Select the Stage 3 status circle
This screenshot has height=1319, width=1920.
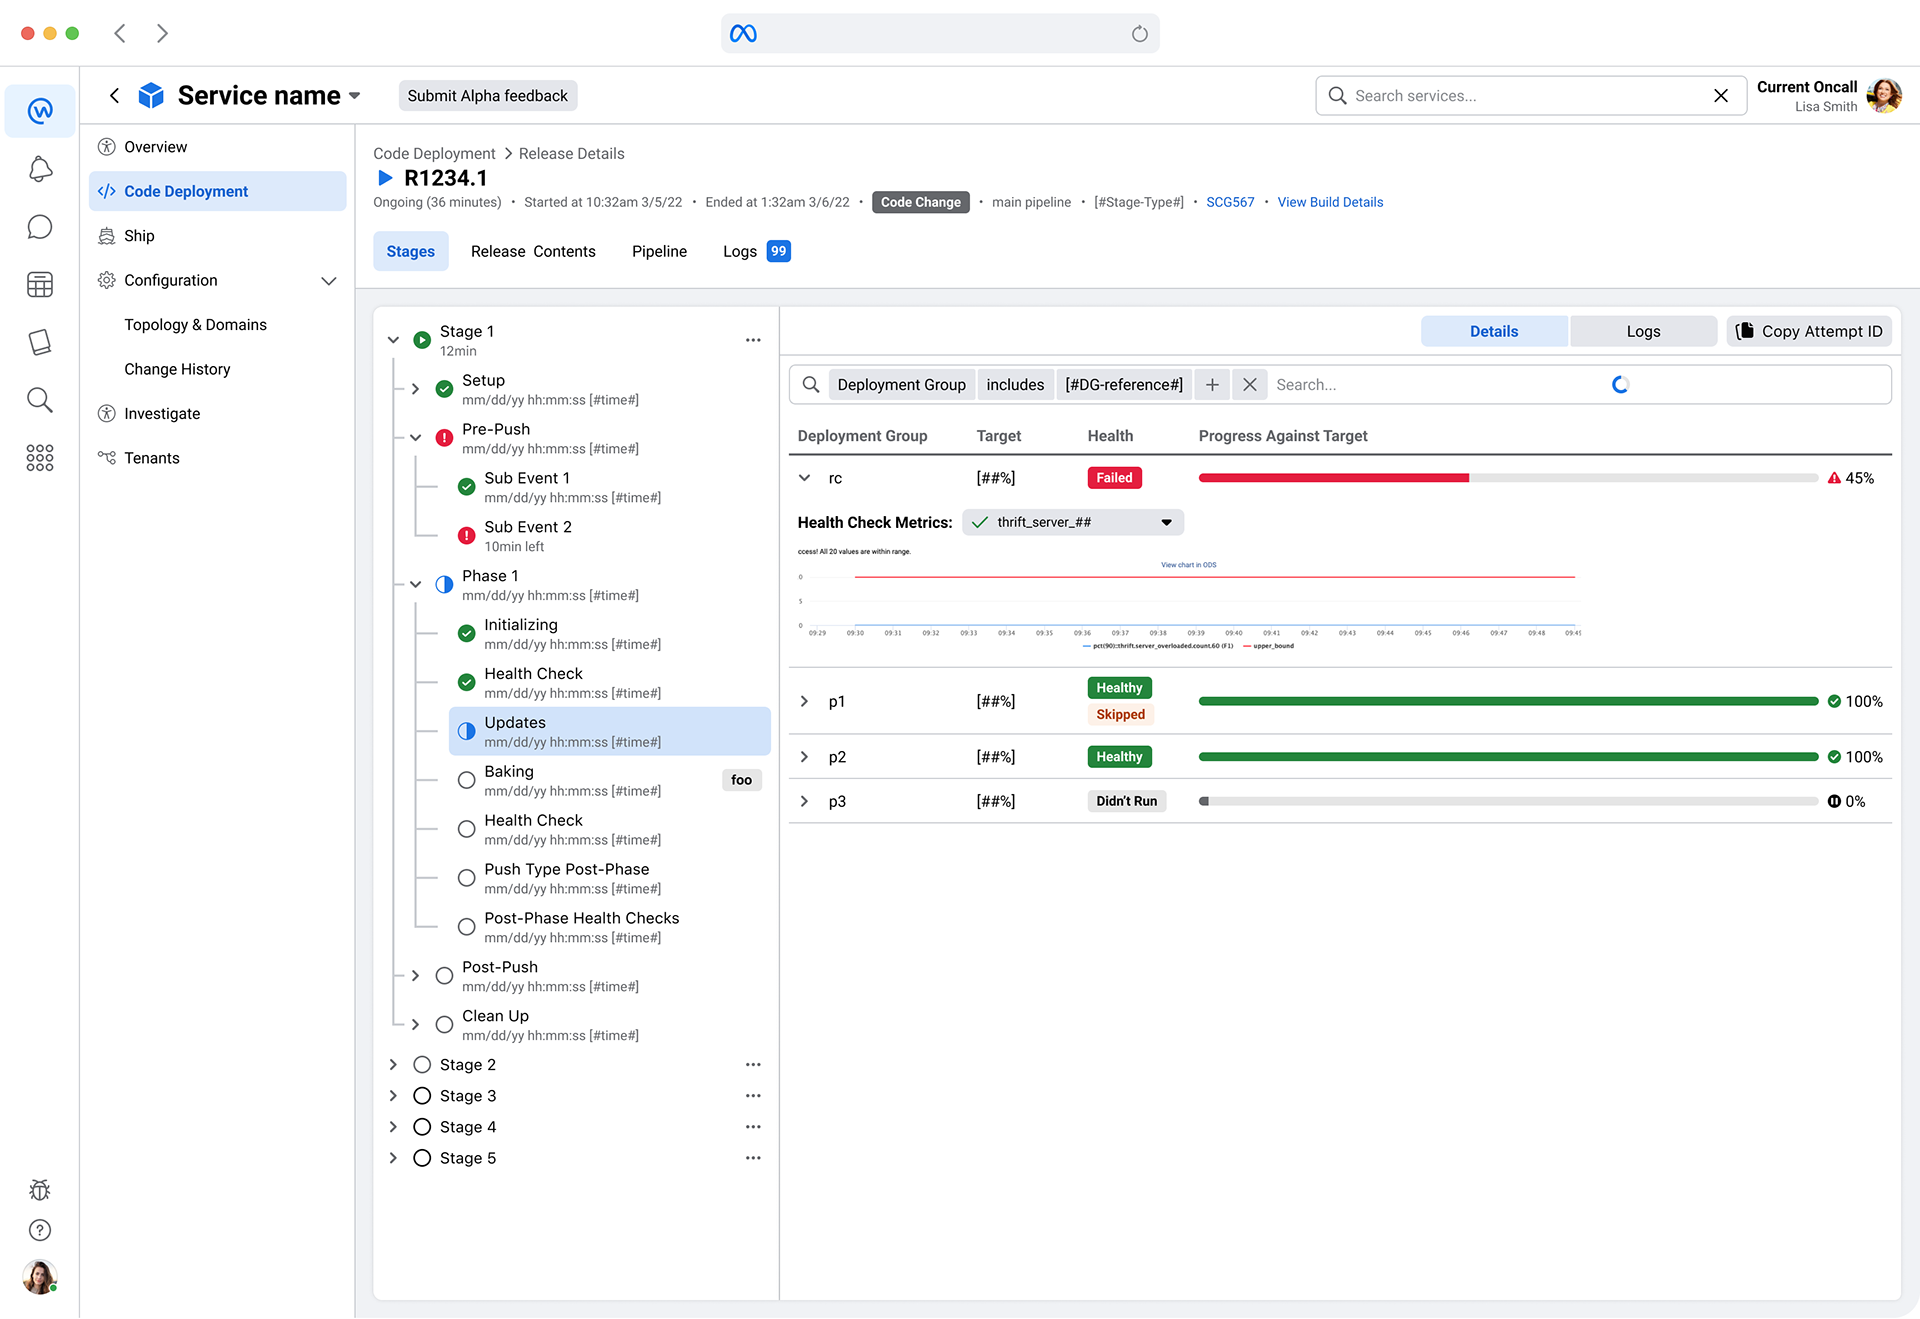coord(422,1096)
